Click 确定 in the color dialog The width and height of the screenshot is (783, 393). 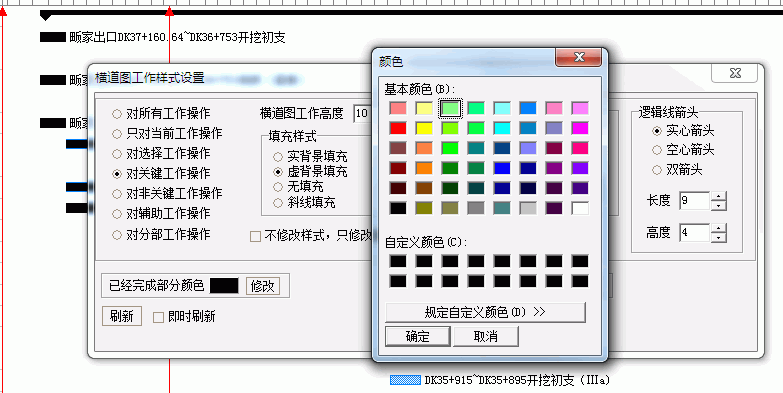pos(417,337)
